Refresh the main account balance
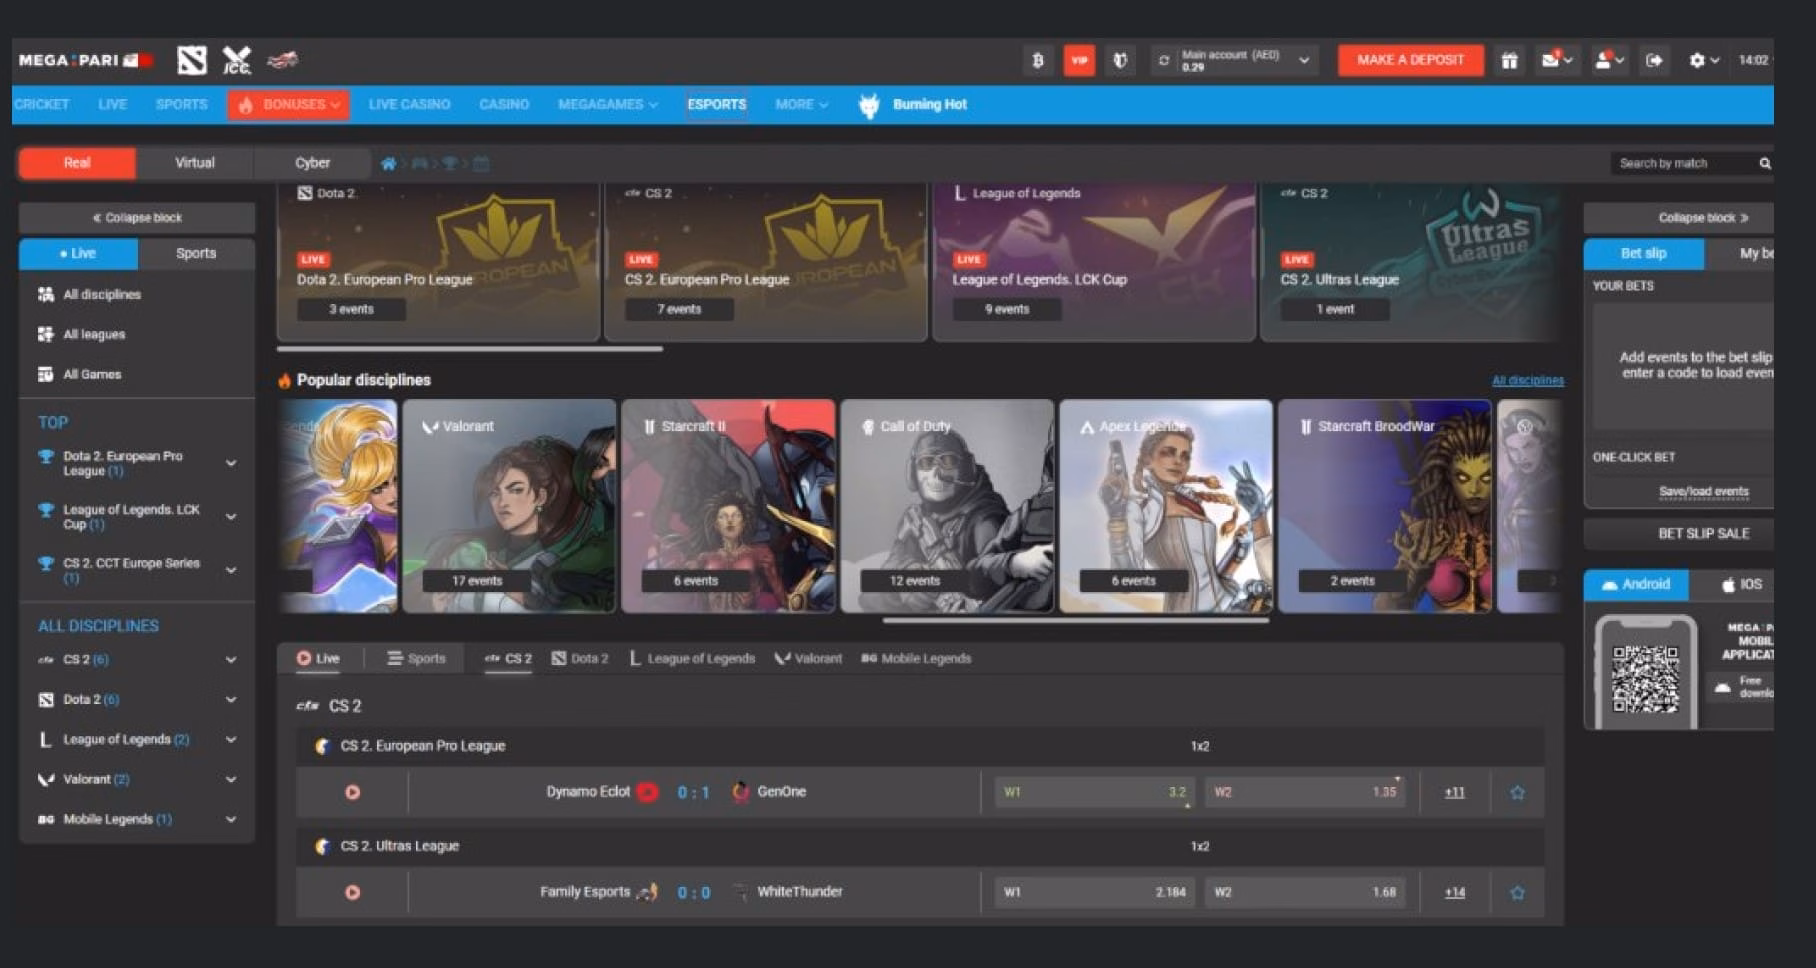The height and width of the screenshot is (968, 1816). click(1164, 61)
